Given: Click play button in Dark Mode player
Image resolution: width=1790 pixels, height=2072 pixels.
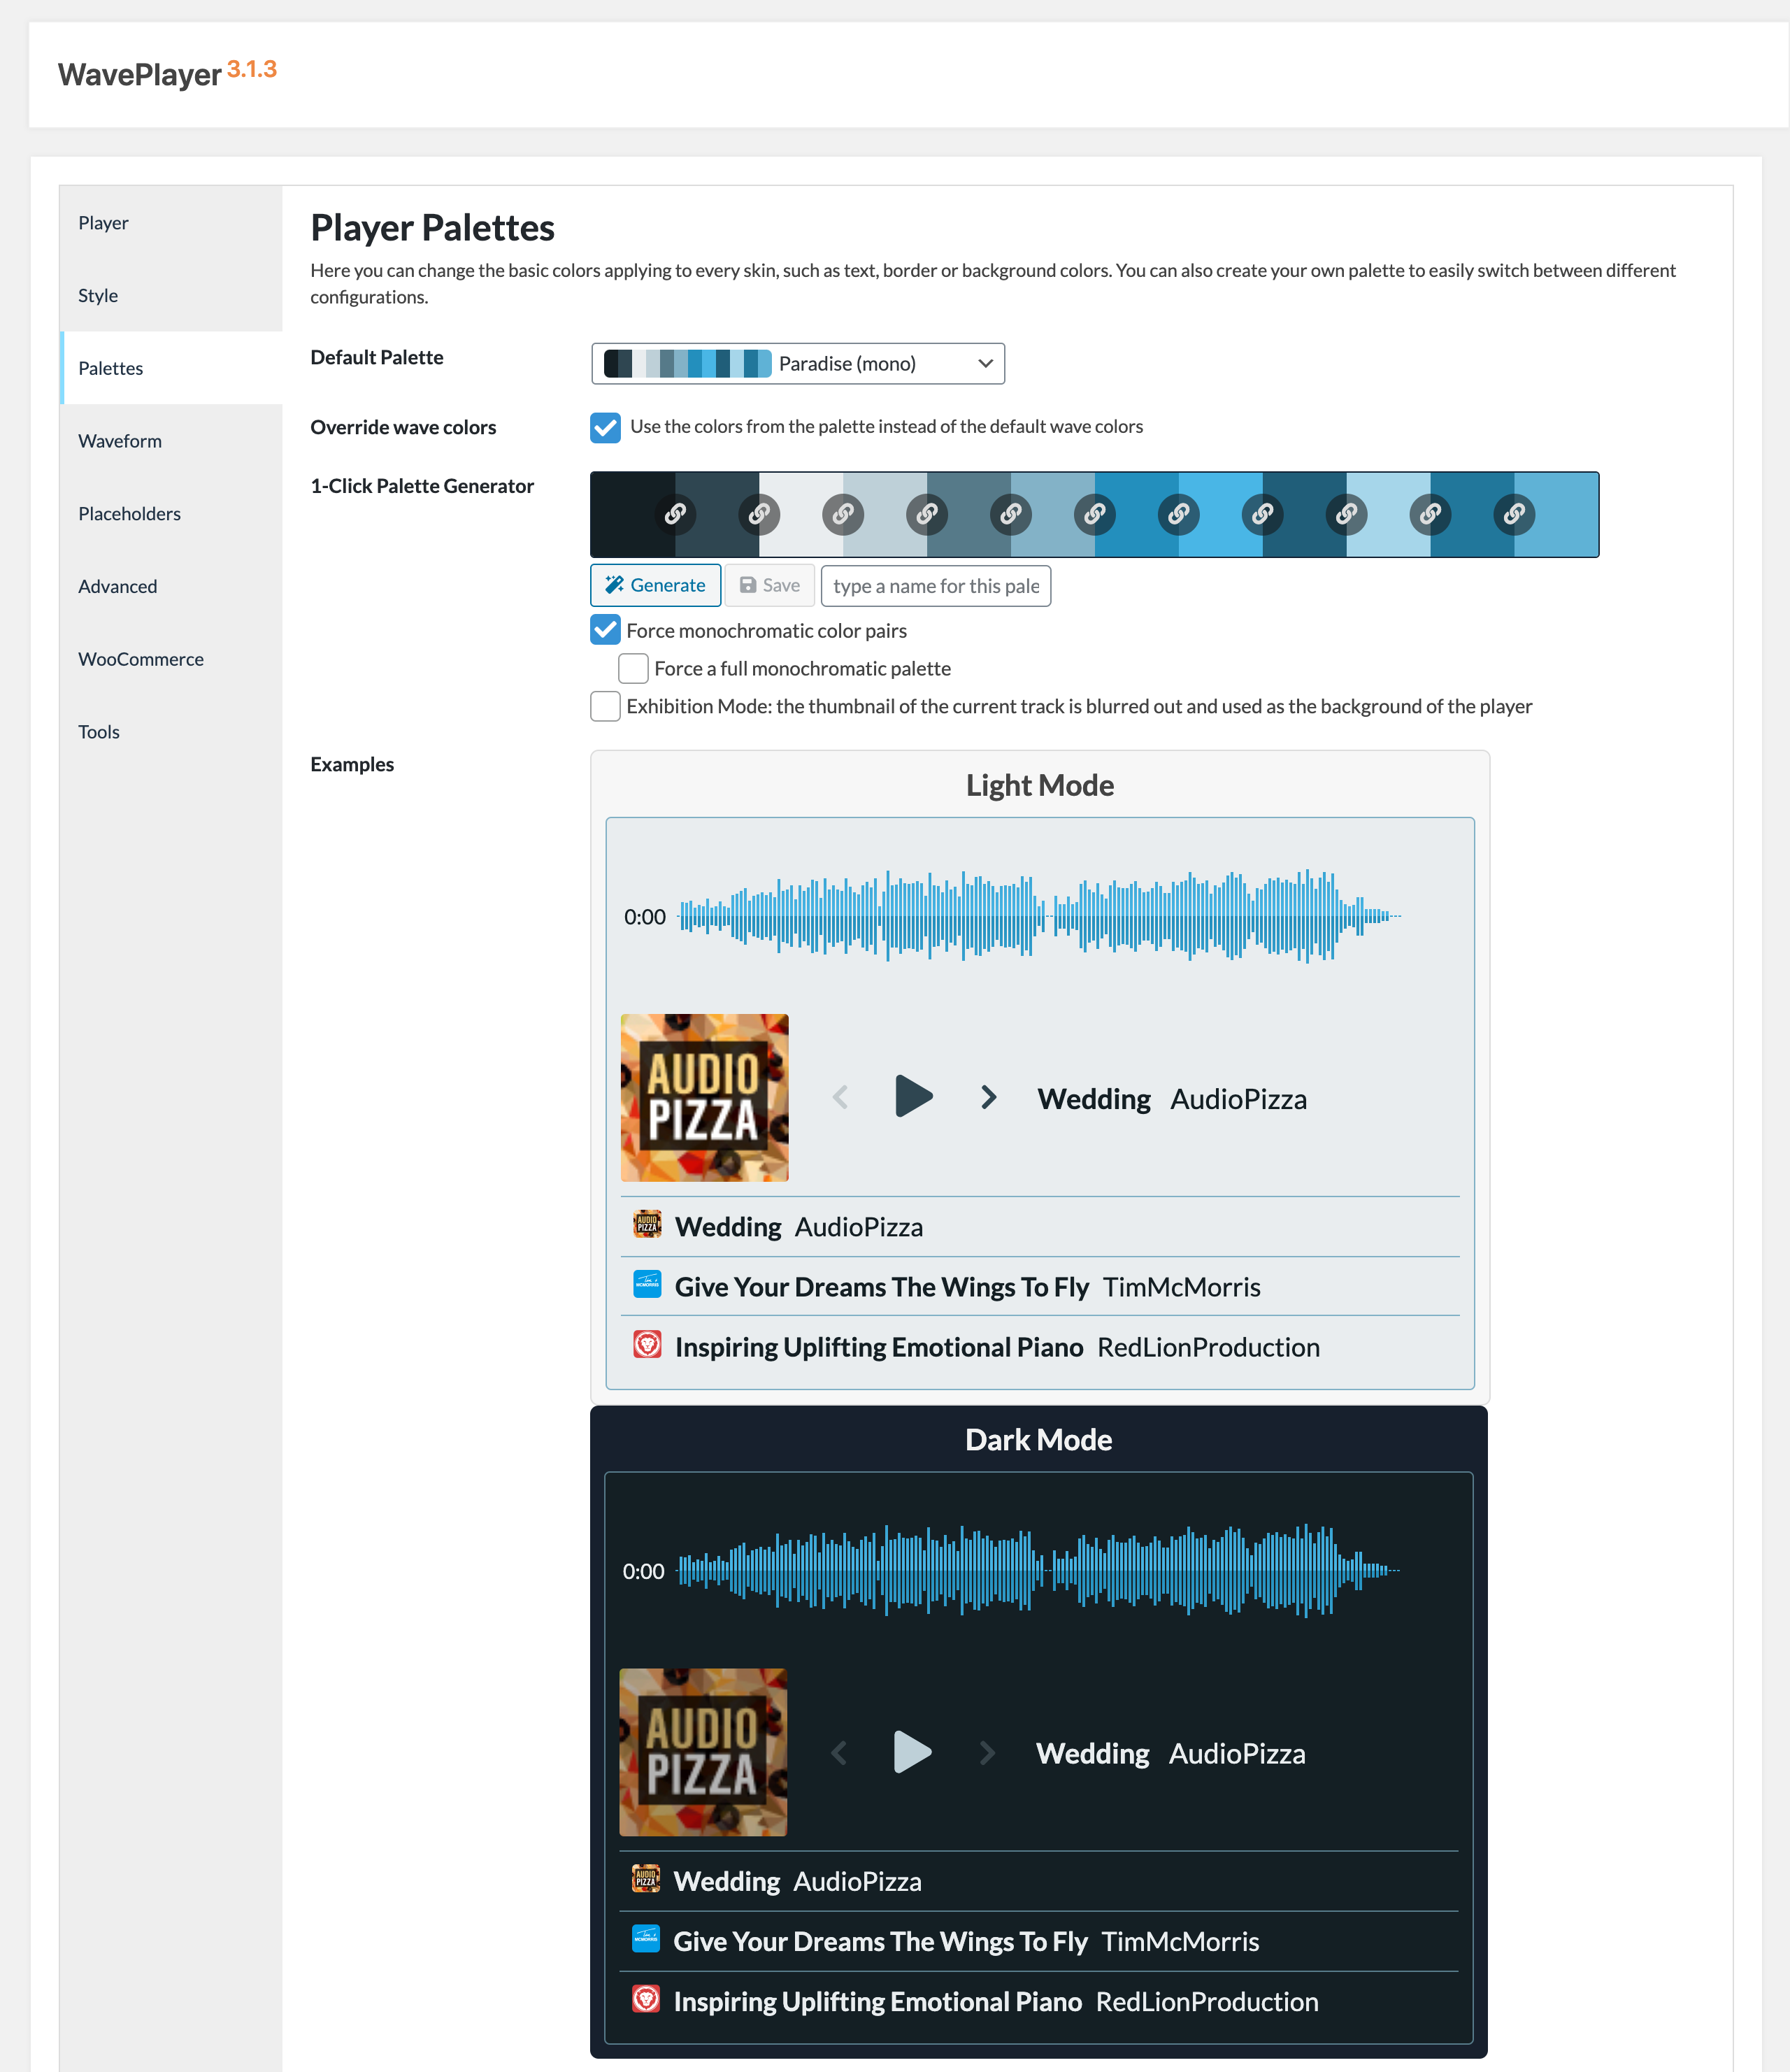Looking at the screenshot, I should coord(912,1752).
